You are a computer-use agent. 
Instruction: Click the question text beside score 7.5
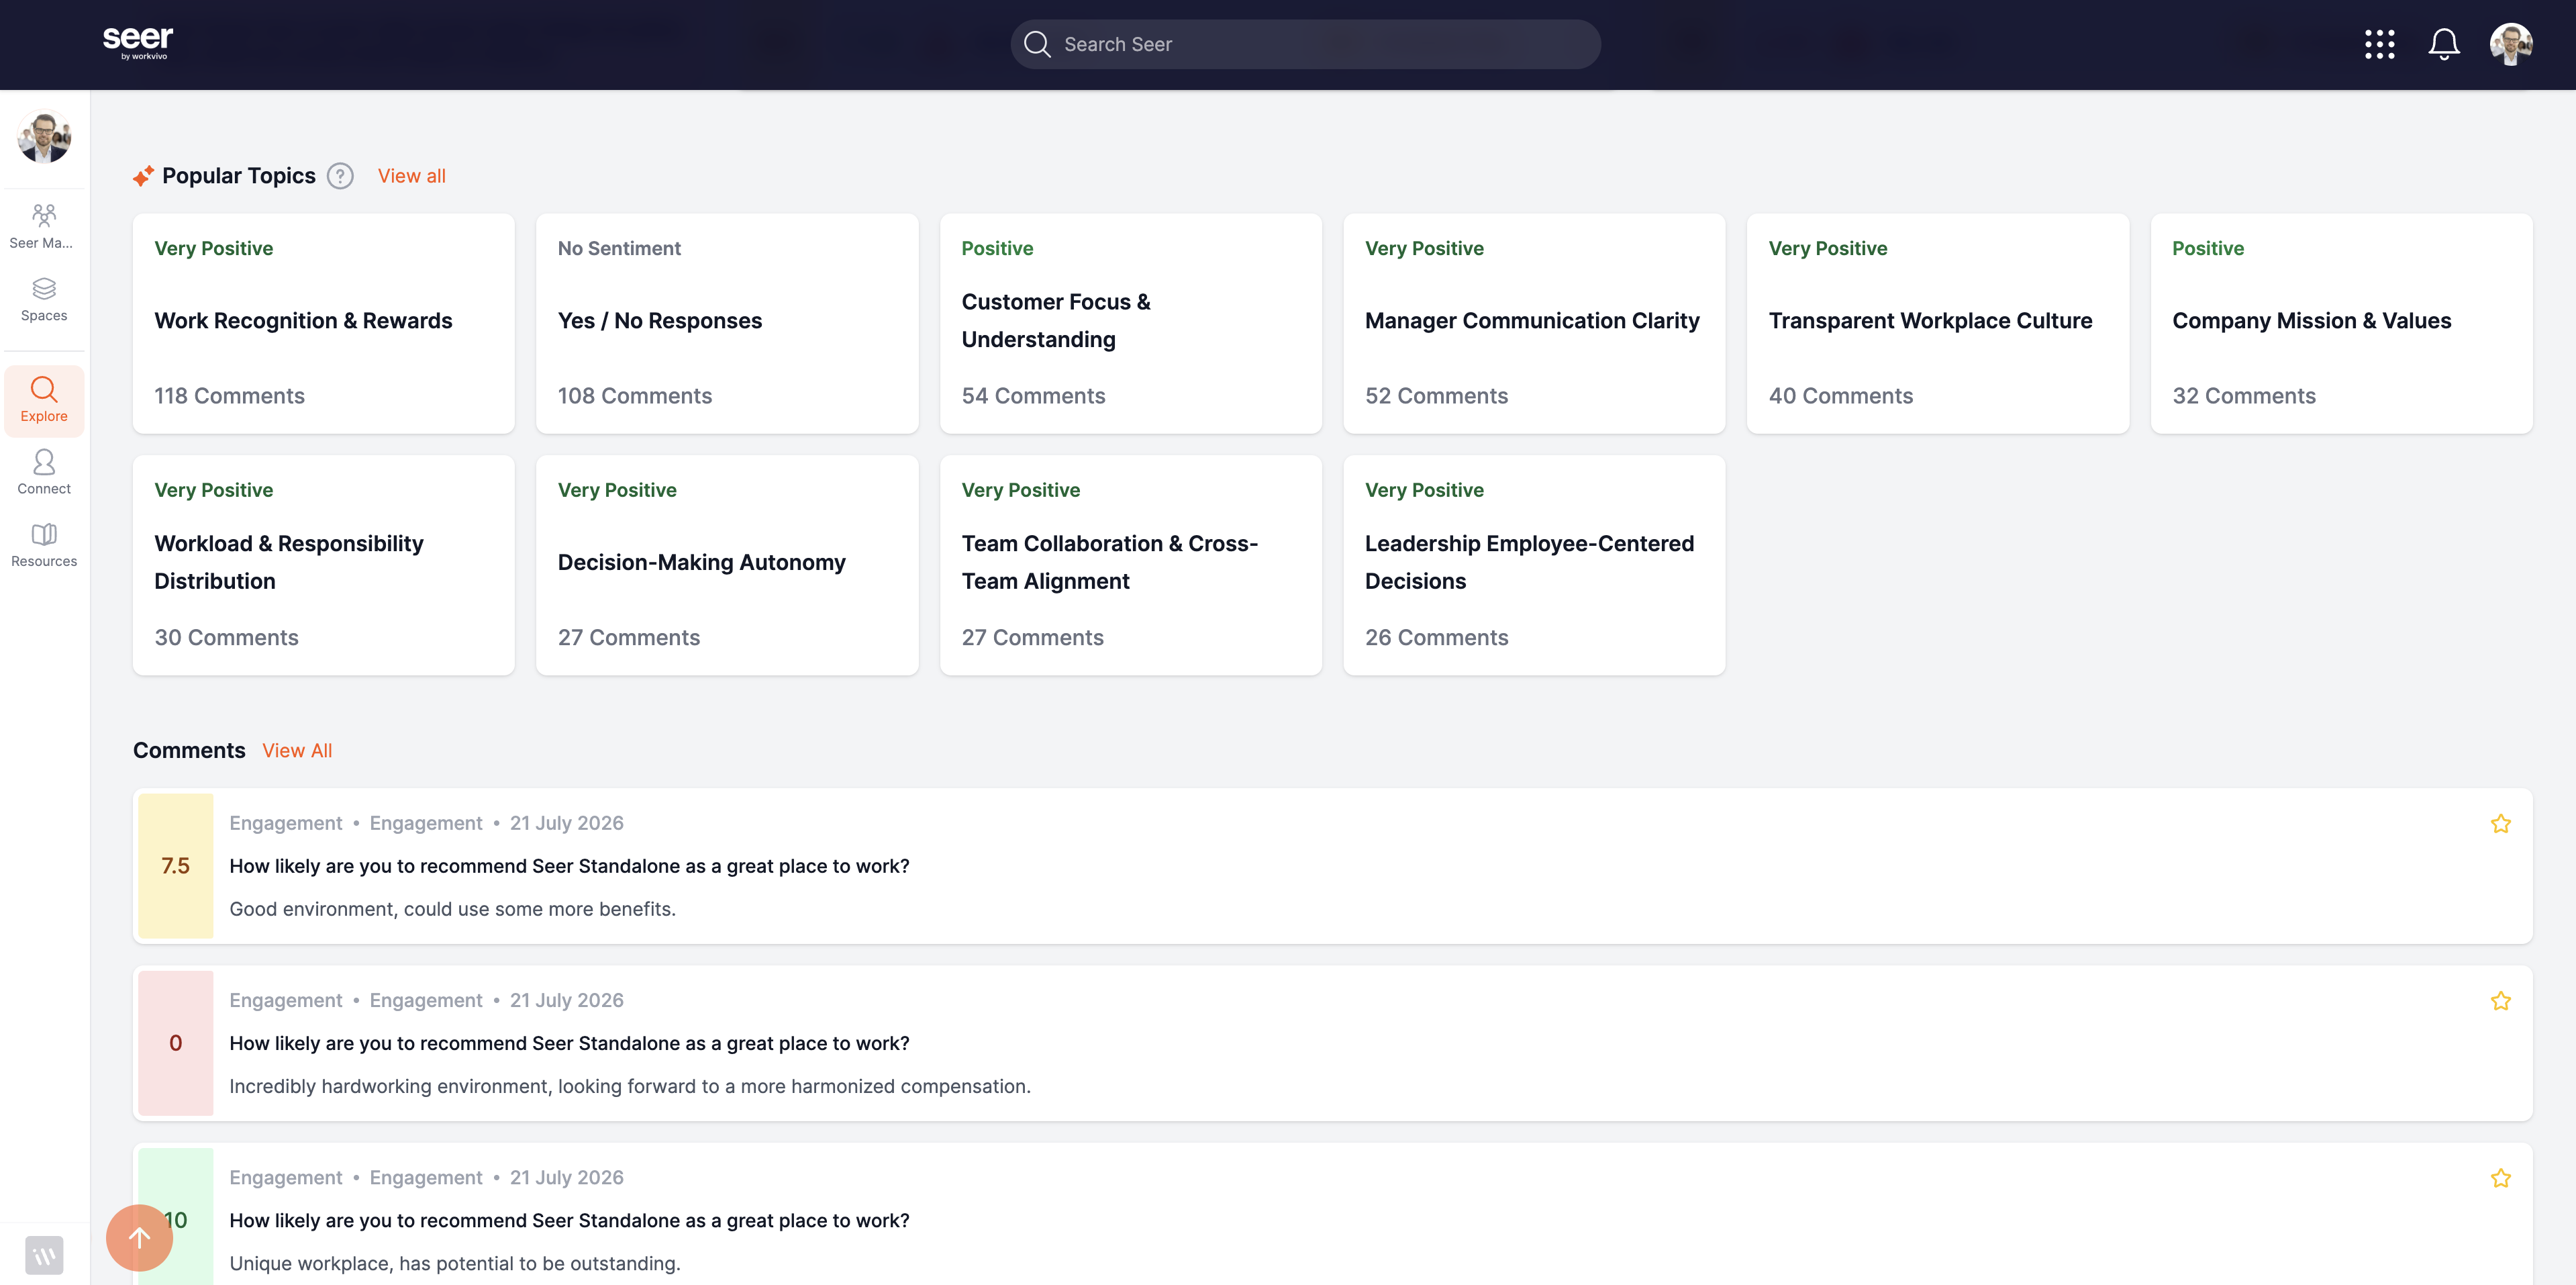click(x=569, y=866)
